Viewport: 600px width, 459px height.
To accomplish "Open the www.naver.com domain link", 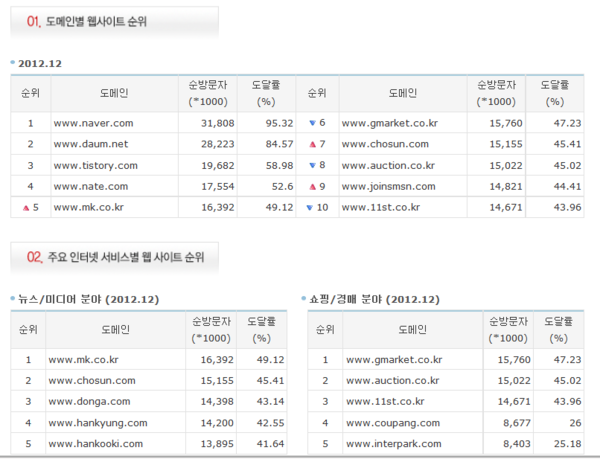I will (x=92, y=123).
